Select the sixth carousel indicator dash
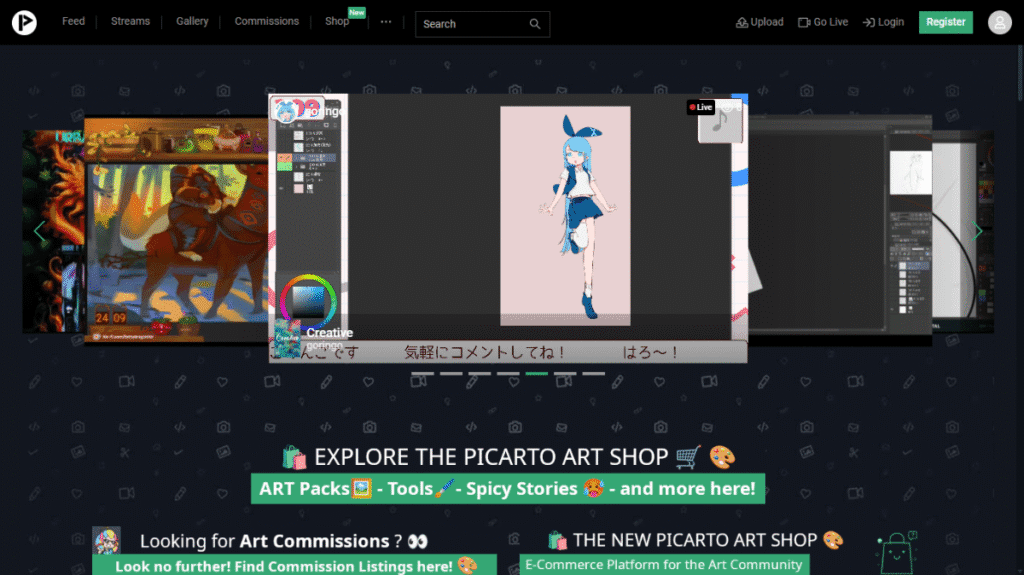The image size is (1024, 575). 565,374
